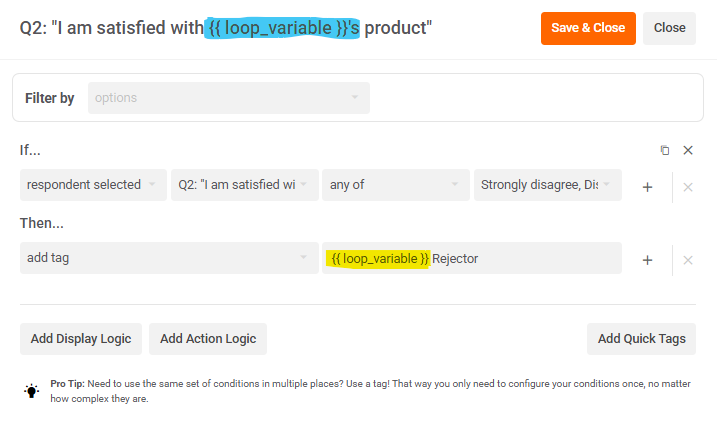Click the grey Close button
The width and height of the screenshot is (717, 432).
pos(669,28)
